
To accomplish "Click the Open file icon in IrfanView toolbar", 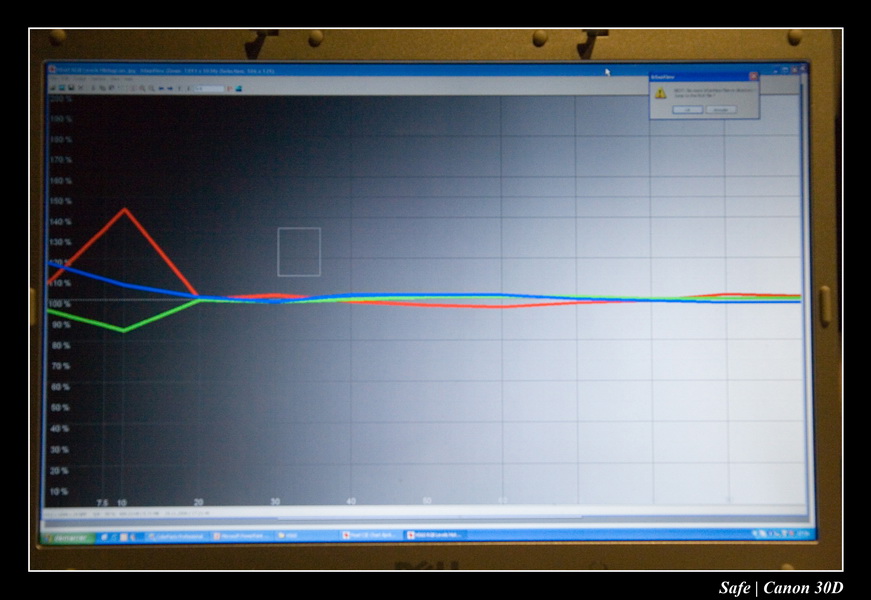I will (53, 88).
